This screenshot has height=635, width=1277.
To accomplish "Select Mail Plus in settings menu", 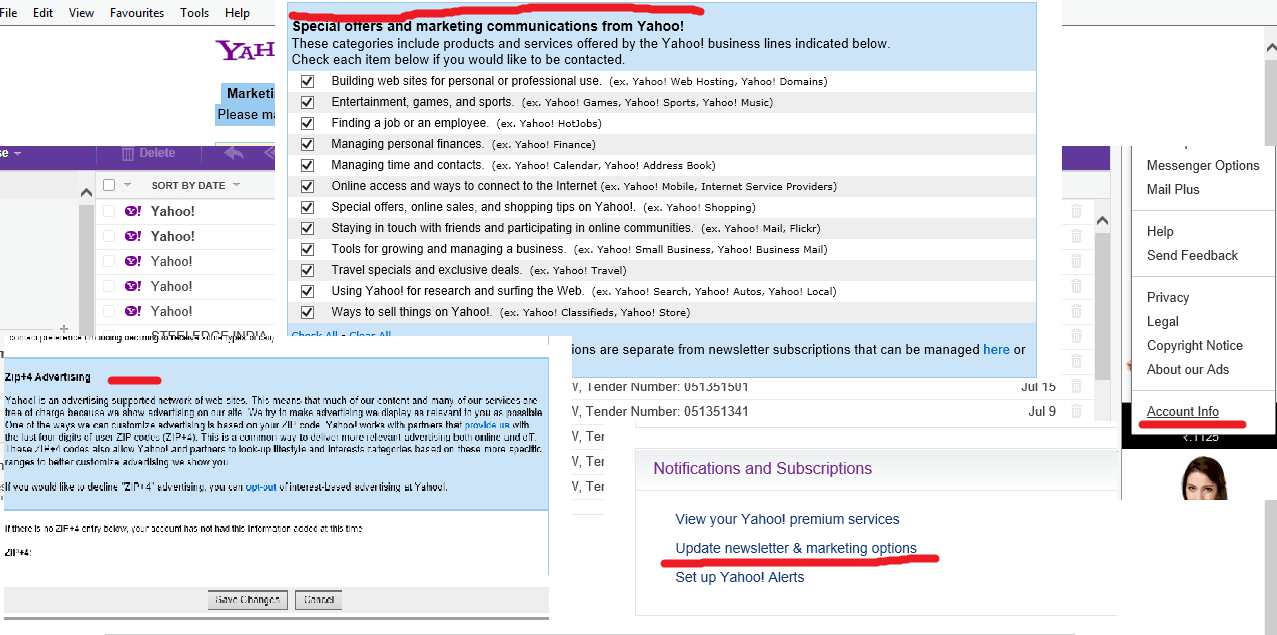I will click(1173, 189).
